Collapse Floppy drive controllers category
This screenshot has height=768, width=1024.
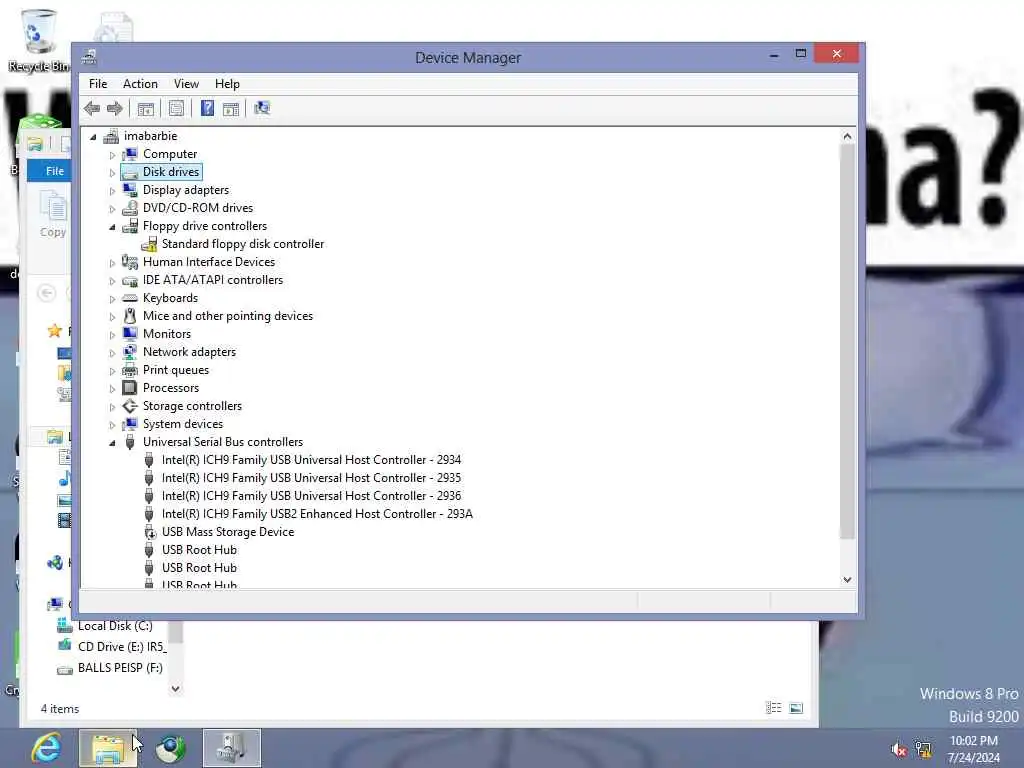[x=112, y=227]
